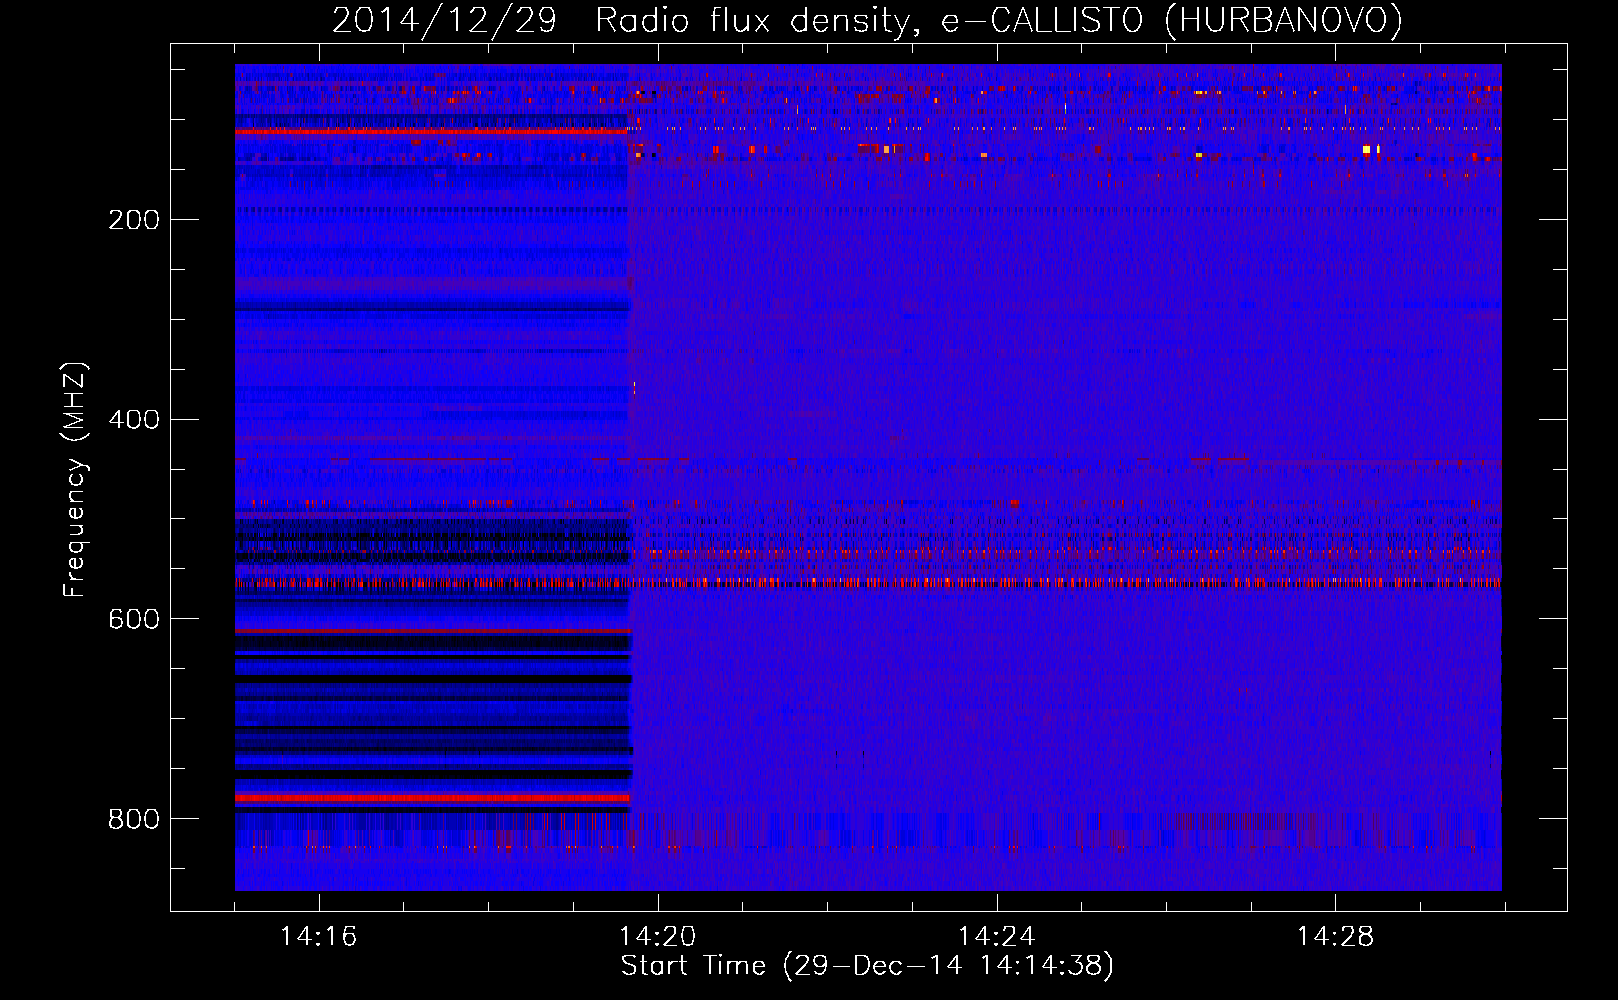Viewport: 1618px width, 1000px height.
Task: Click the 14:16 time tick label
Action: pyautogui.click(x=319, y=937)
